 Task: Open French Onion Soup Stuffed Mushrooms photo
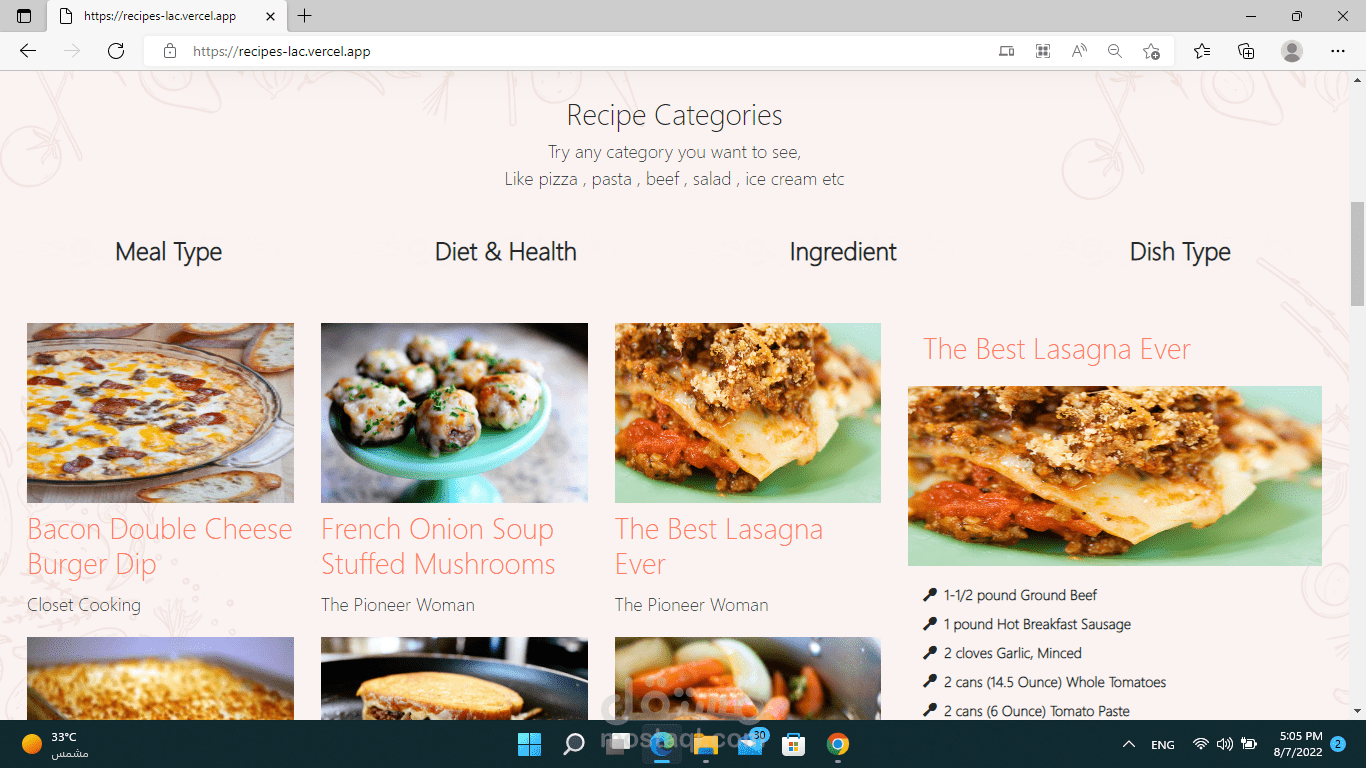point(454,412)
